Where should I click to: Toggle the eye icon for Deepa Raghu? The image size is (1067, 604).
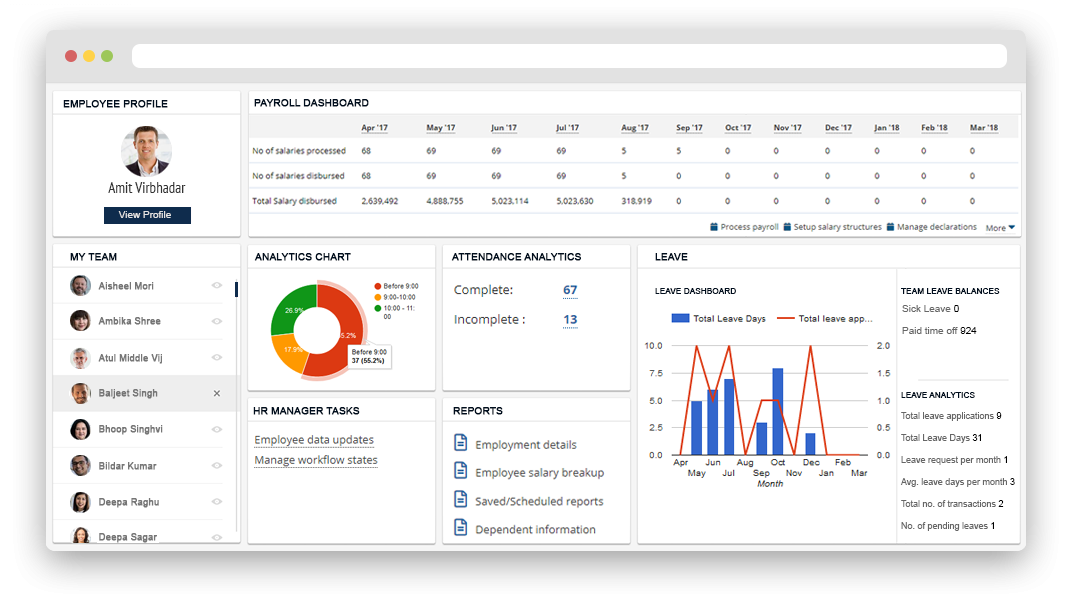point(216,501)
